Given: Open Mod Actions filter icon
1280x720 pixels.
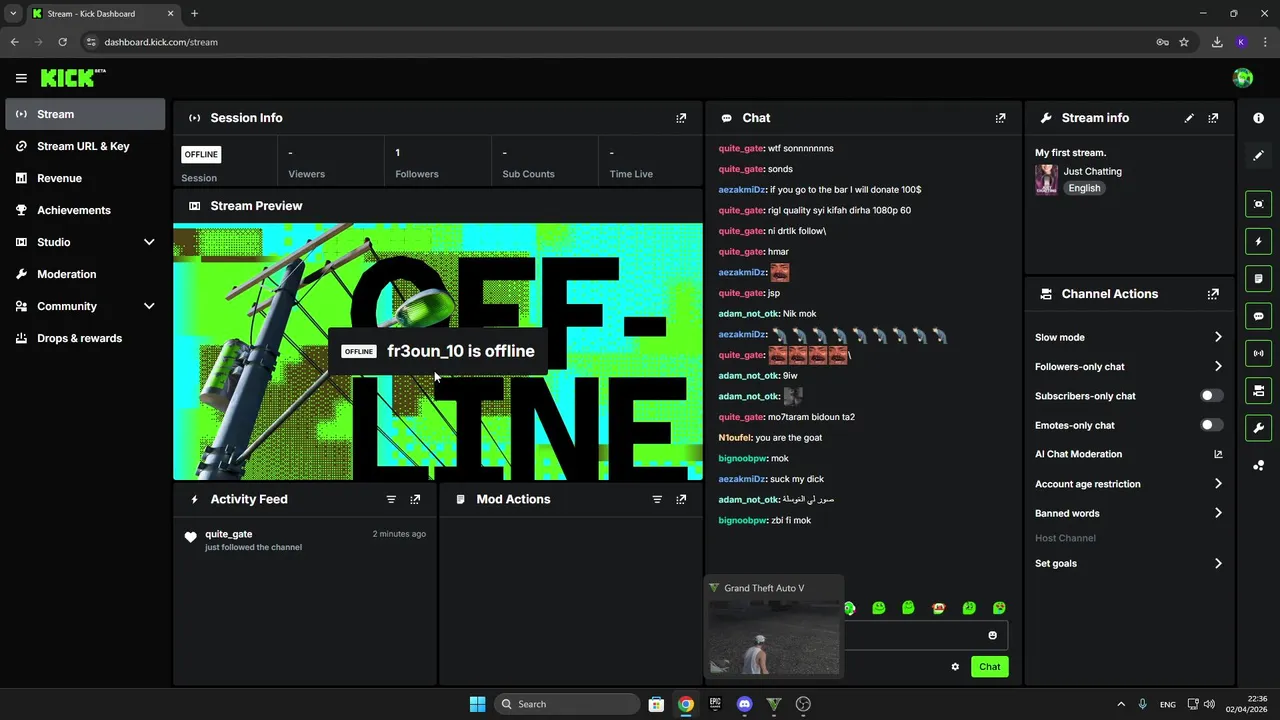Looking at the screenshot, I should [x=657, y=499].
